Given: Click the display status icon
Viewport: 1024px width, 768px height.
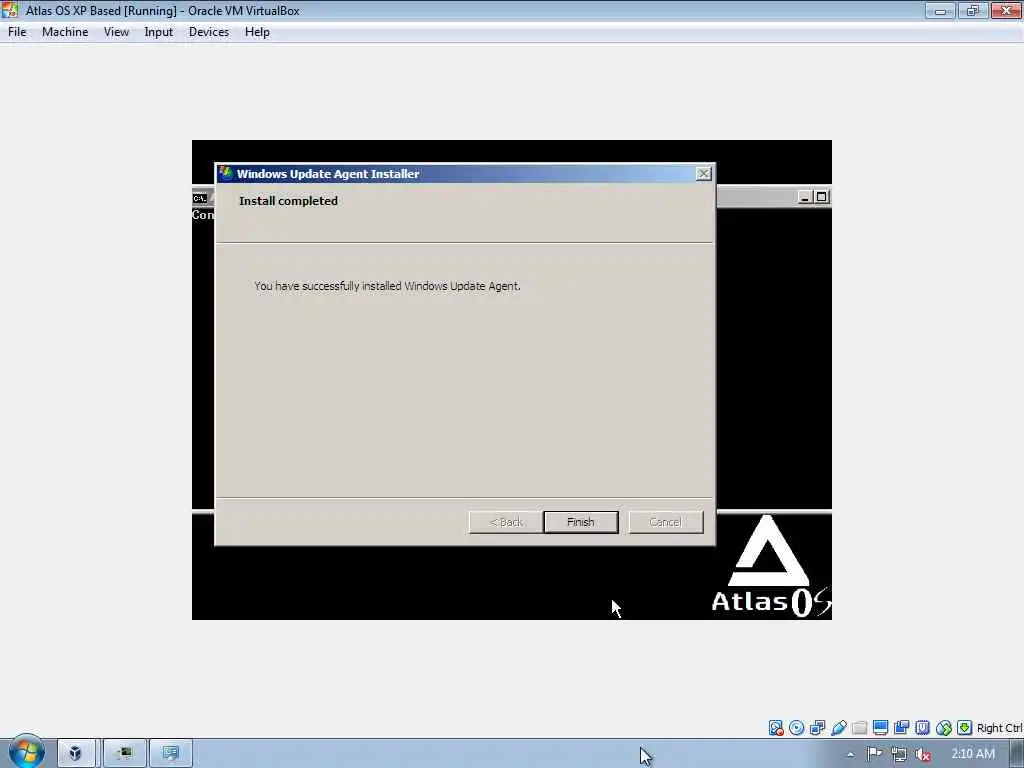Looking at the screenshot, I should pyautogui.click(x=880, y=728).
